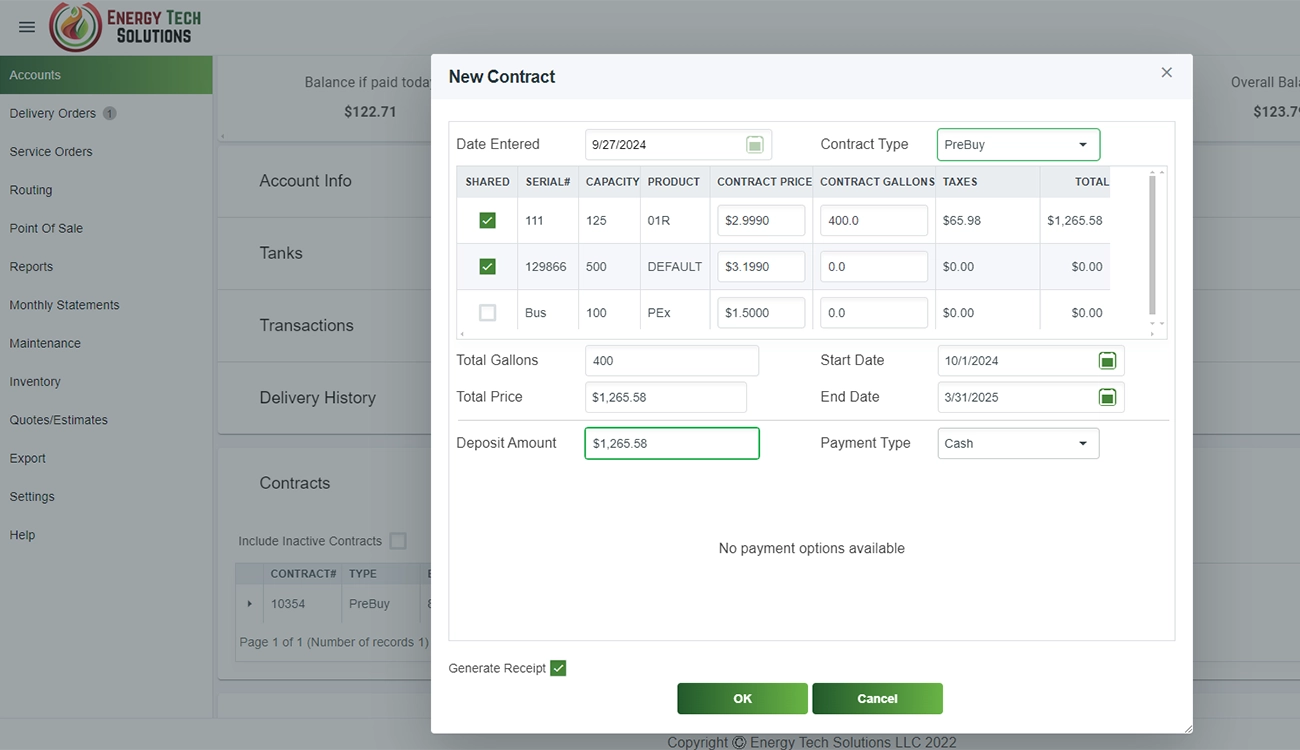
Task: Click the Deposit Amount input field
Action: pos(671,444)
